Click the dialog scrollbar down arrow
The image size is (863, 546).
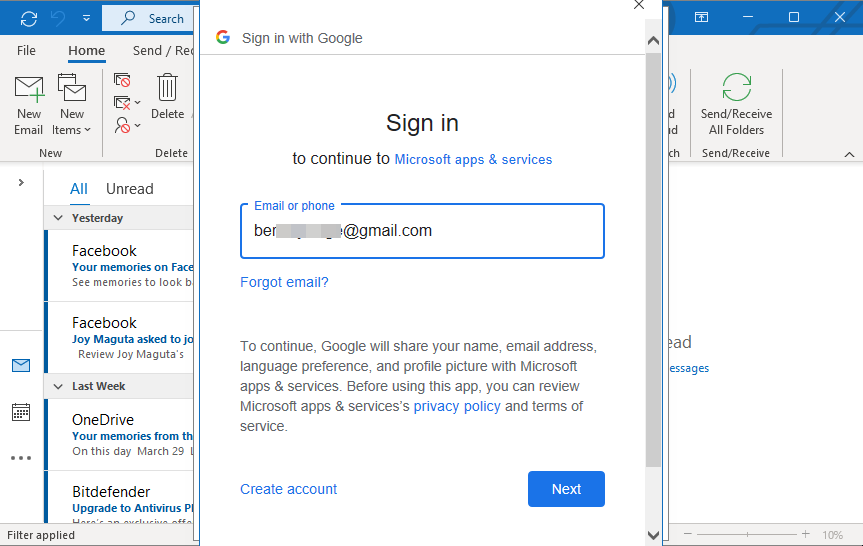coord(653,535)
